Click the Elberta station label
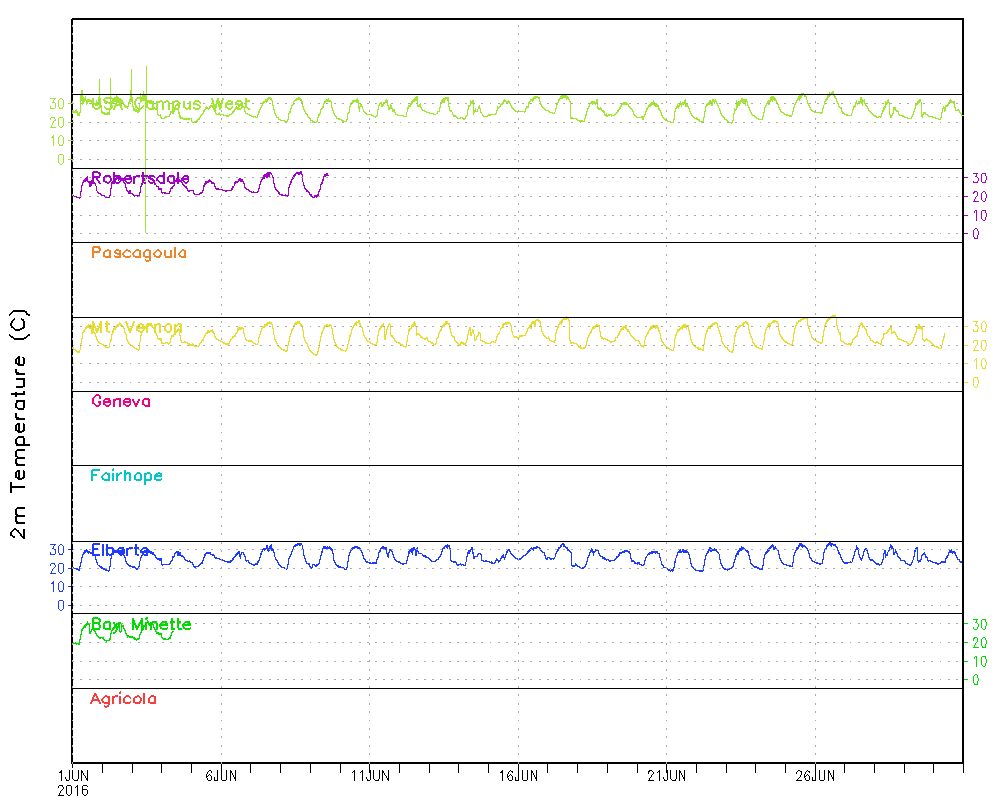This screenshot has height=800, width=1000. pos(120,550)
